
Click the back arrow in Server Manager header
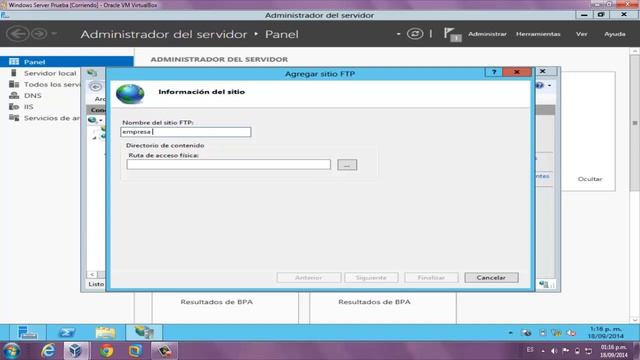tap(18, 33)
